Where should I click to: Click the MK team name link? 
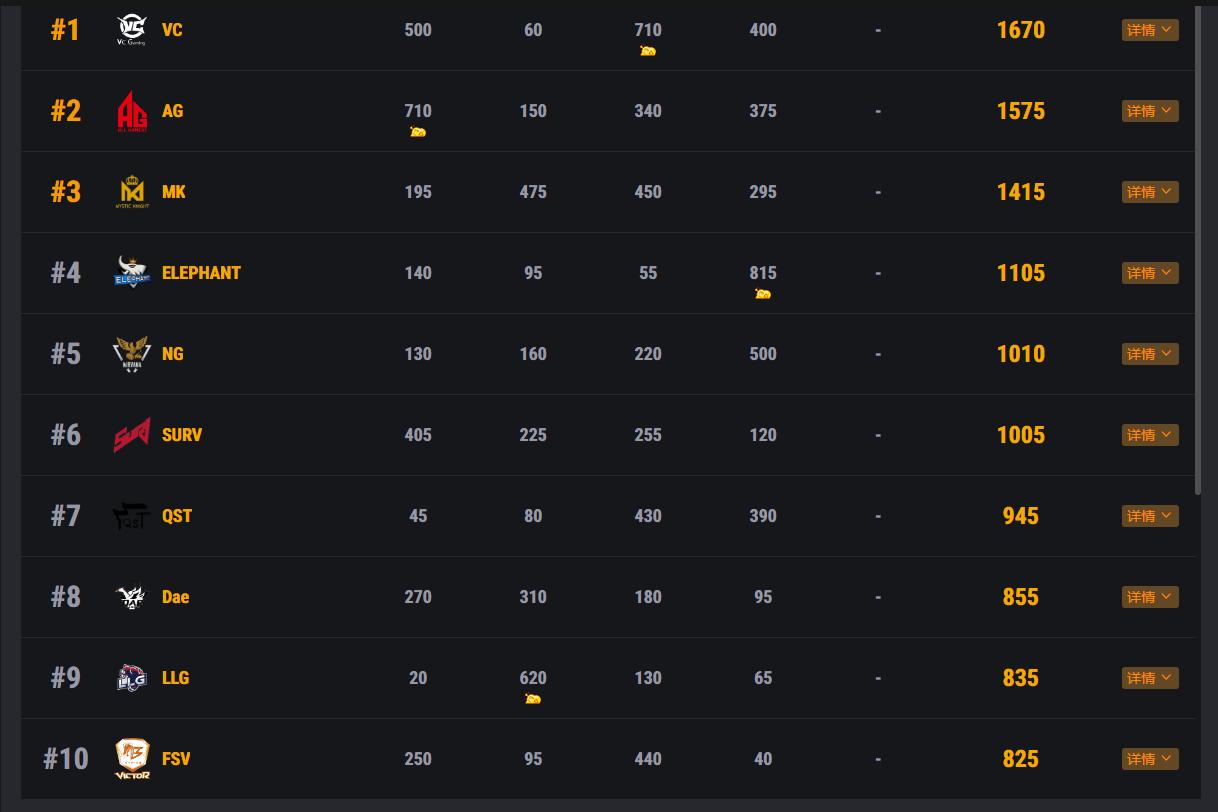174,192
